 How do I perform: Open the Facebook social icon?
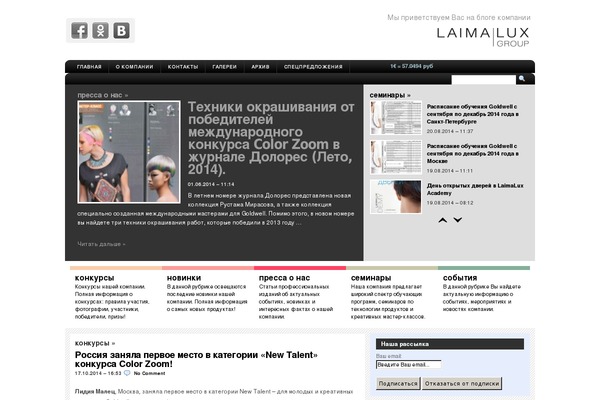tap(79, 31)
